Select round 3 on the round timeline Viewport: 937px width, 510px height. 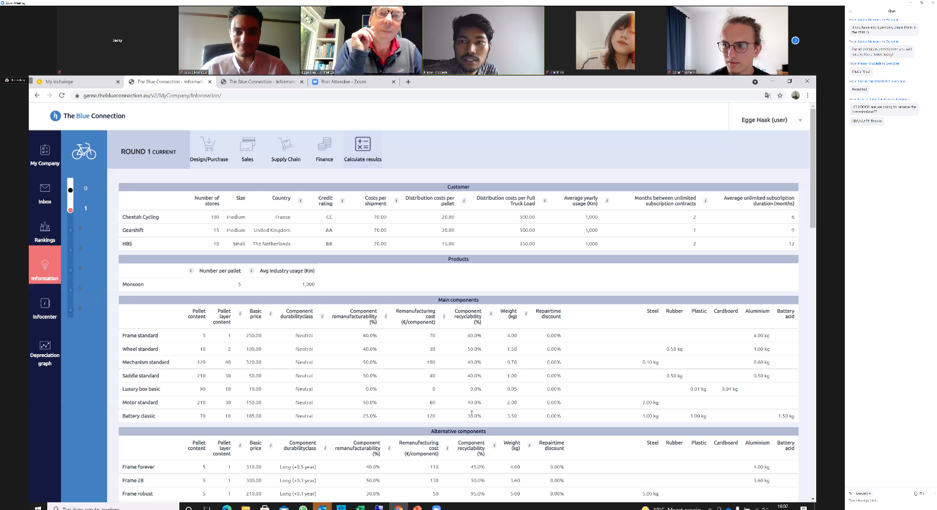pos(71,249)
